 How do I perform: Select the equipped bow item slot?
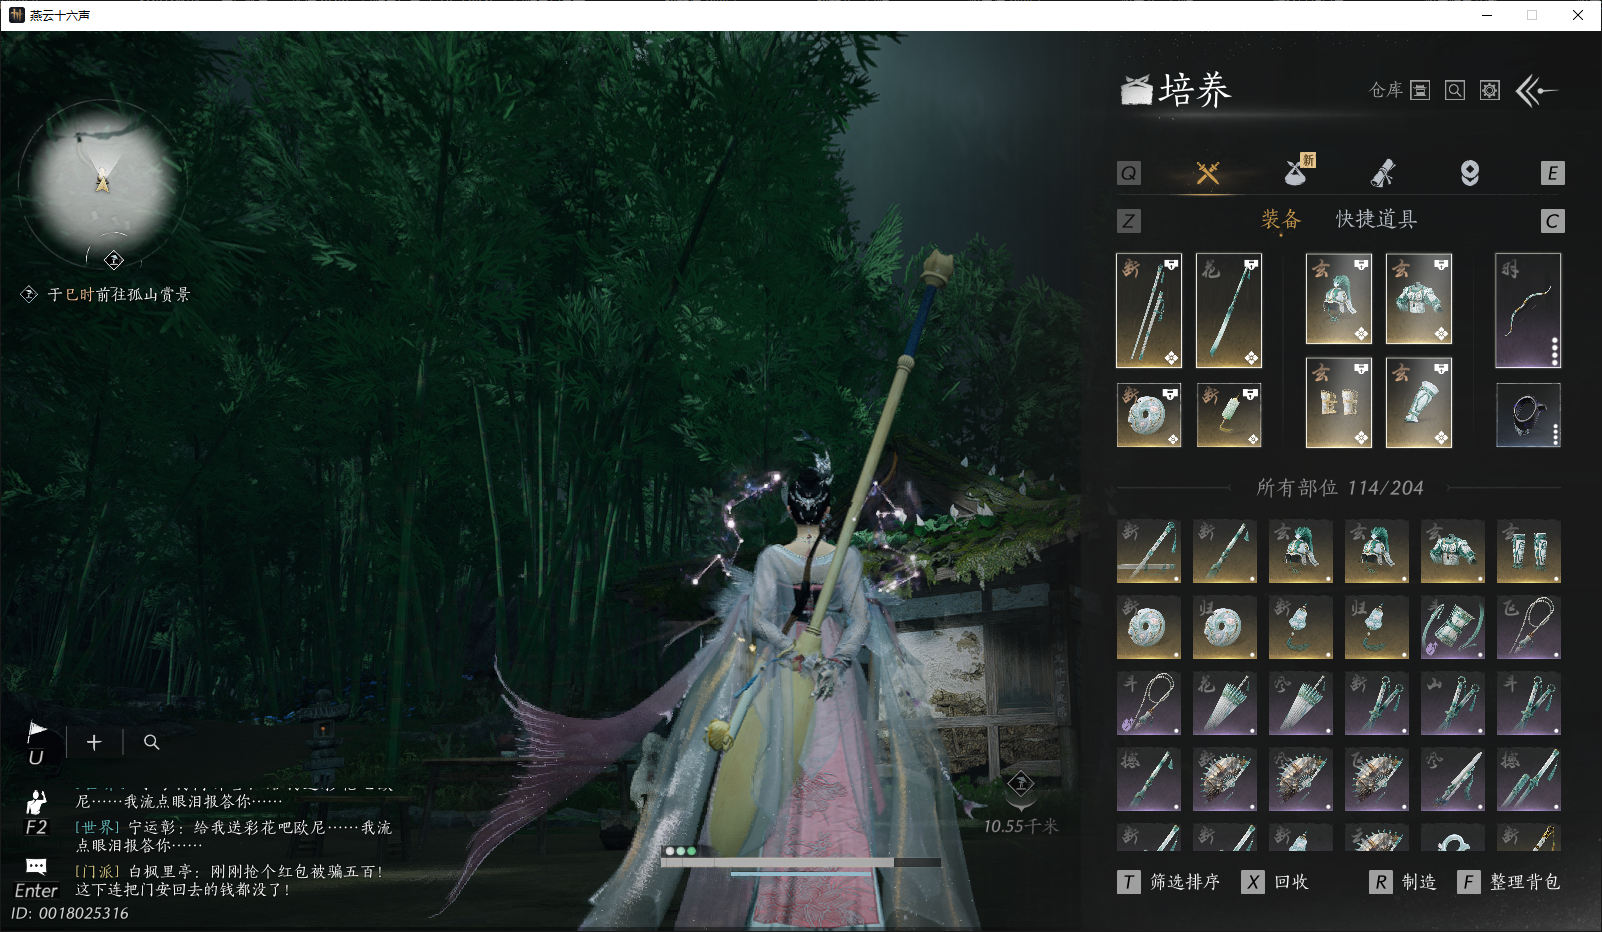[1528, 310]
